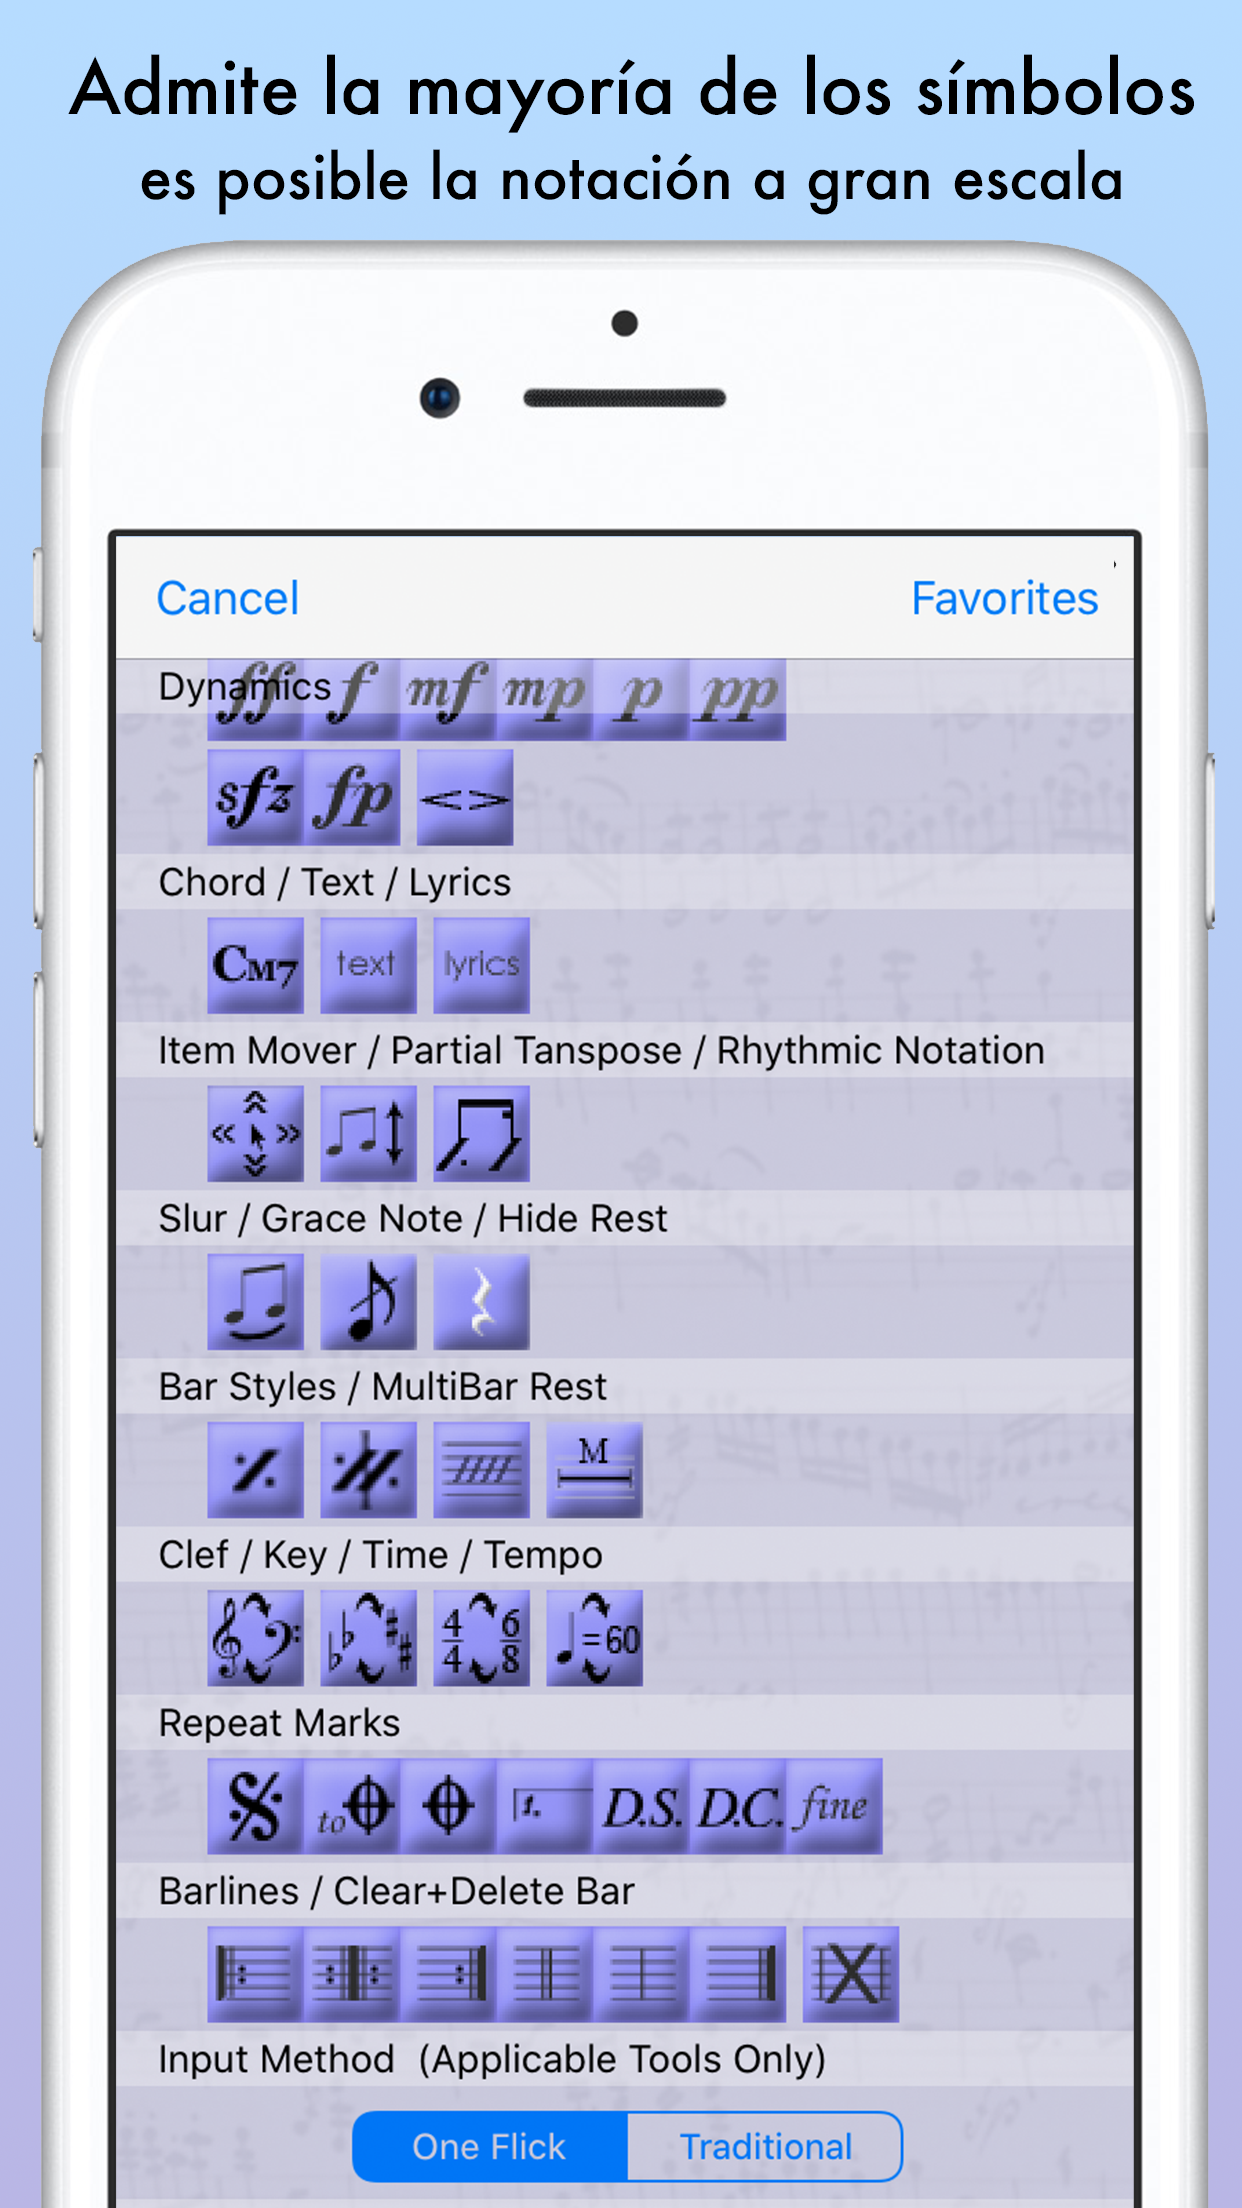Open the Item Mover arrows tool
This screenshot has width=1242, height=2208.
(255, 1133)
